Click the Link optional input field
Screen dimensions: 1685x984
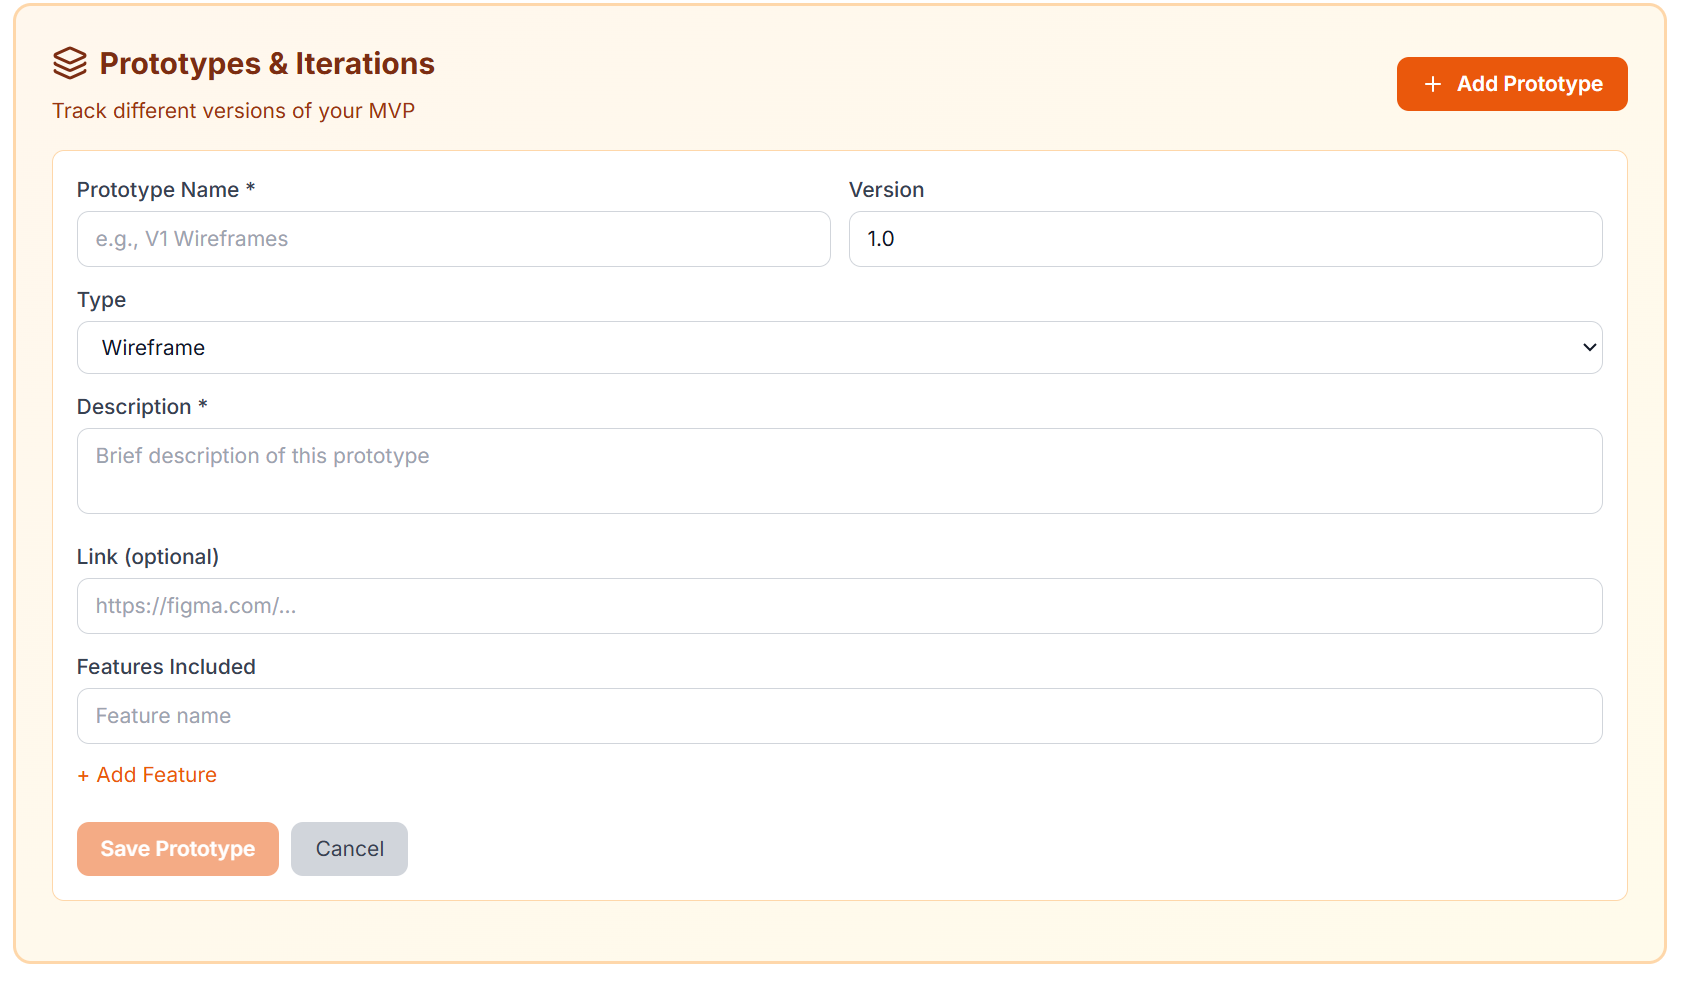tap(840, 606)
